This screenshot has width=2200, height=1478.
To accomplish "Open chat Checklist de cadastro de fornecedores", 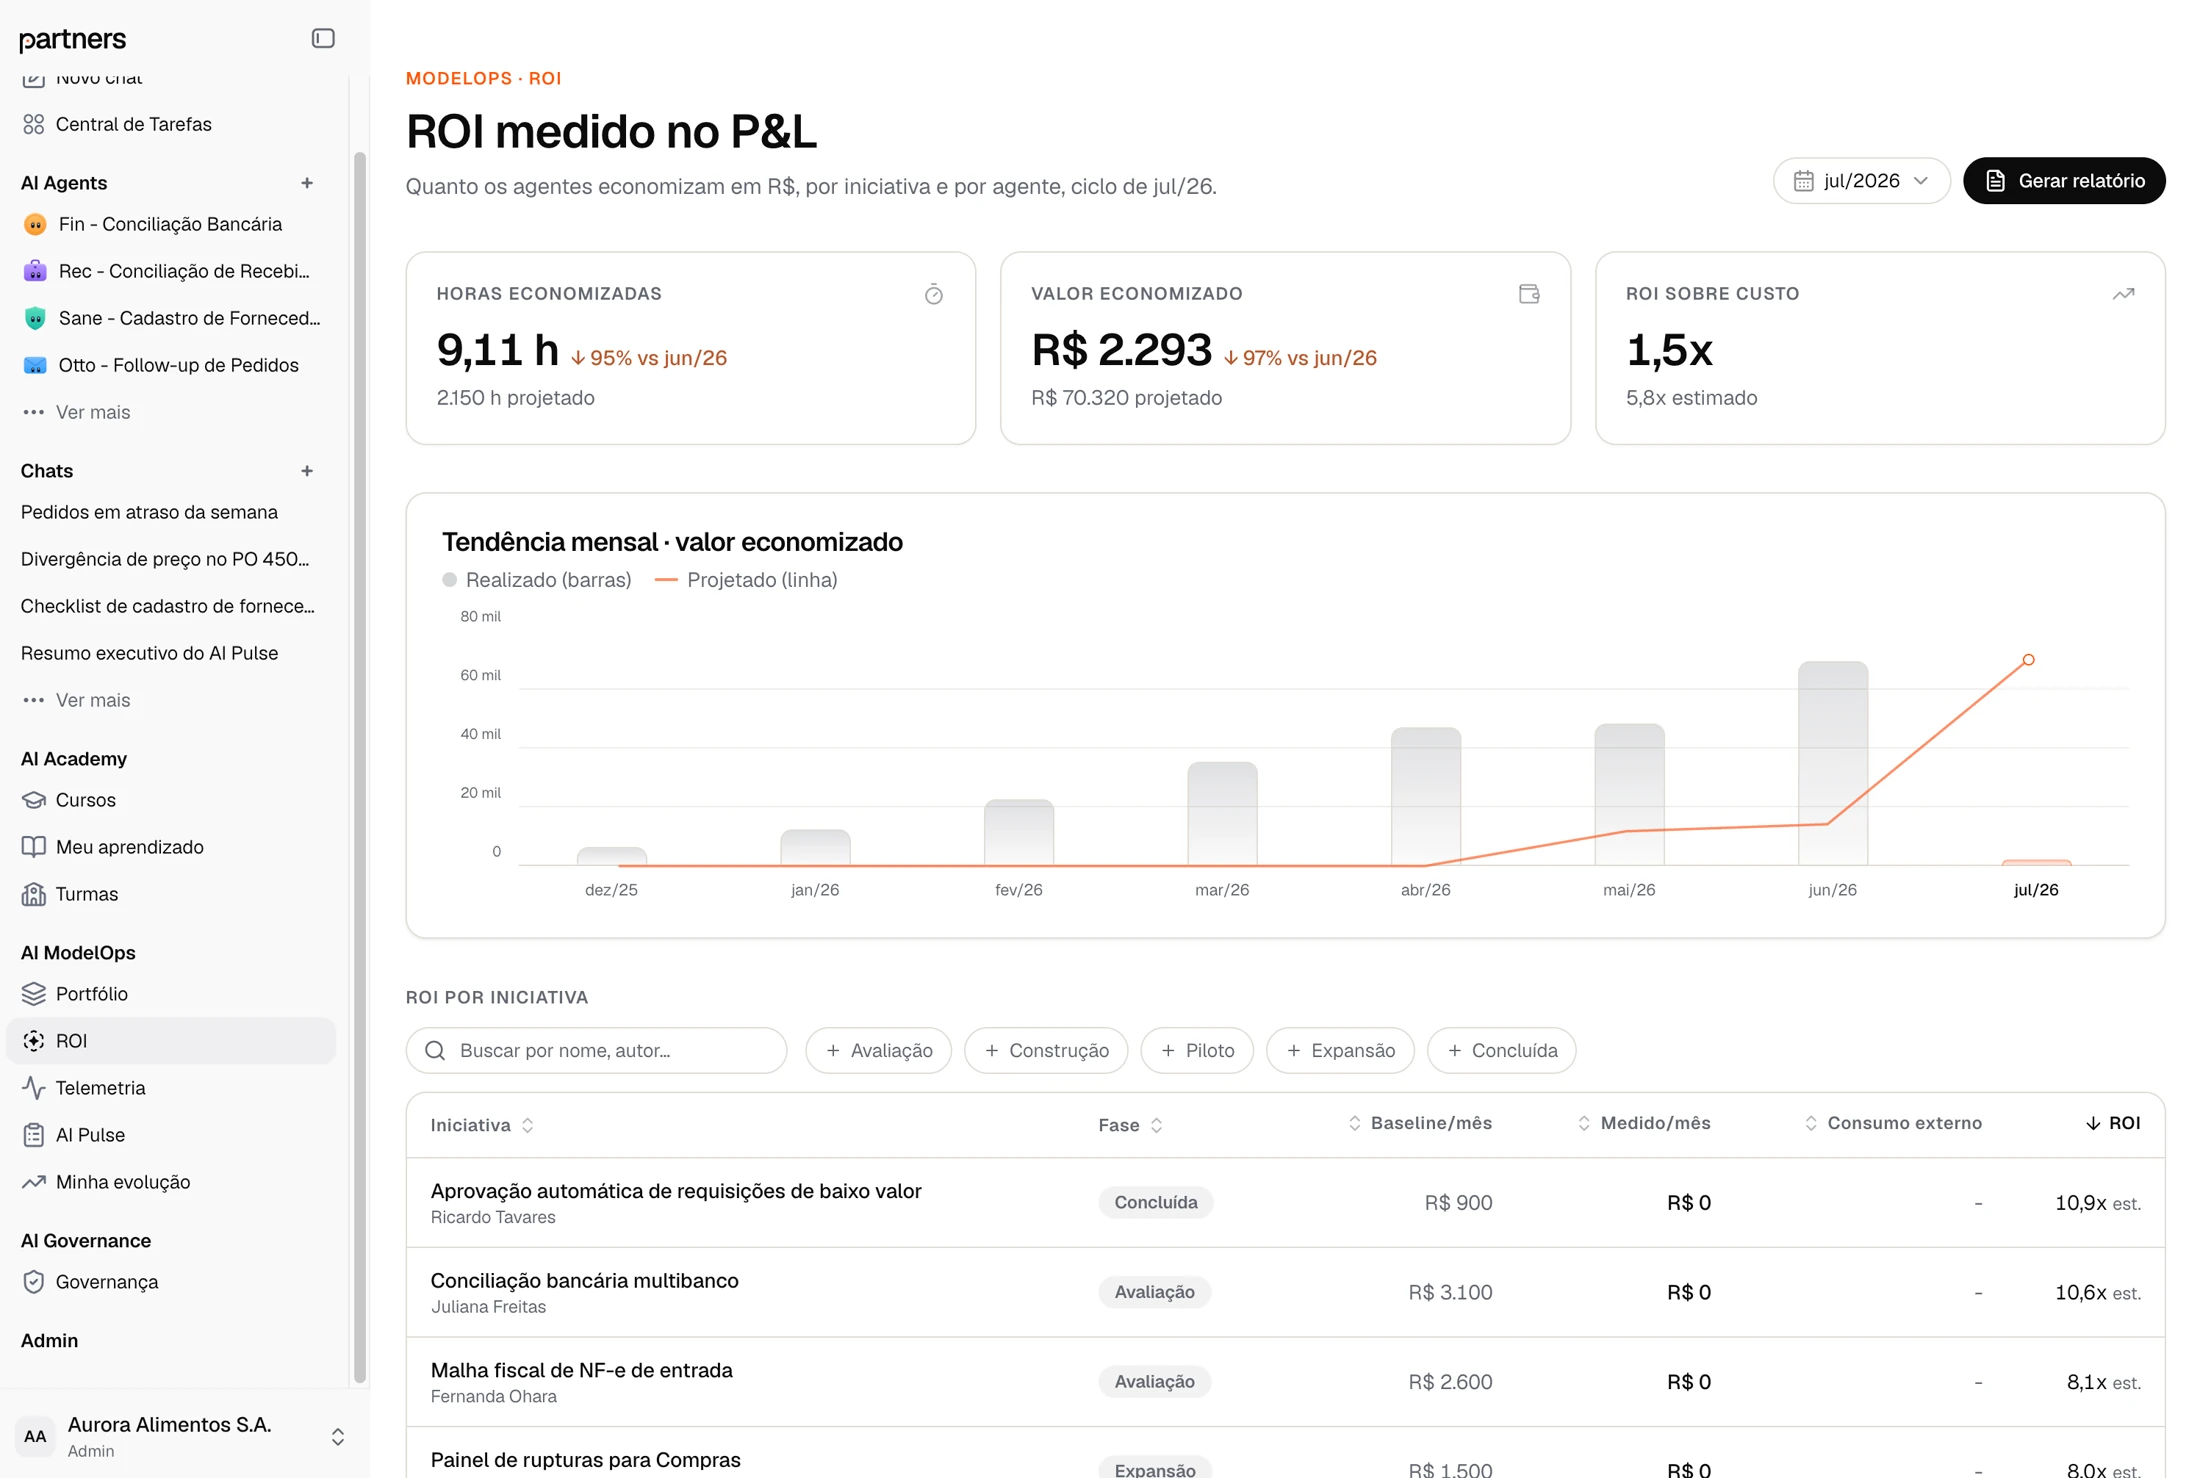I will 171,606.
